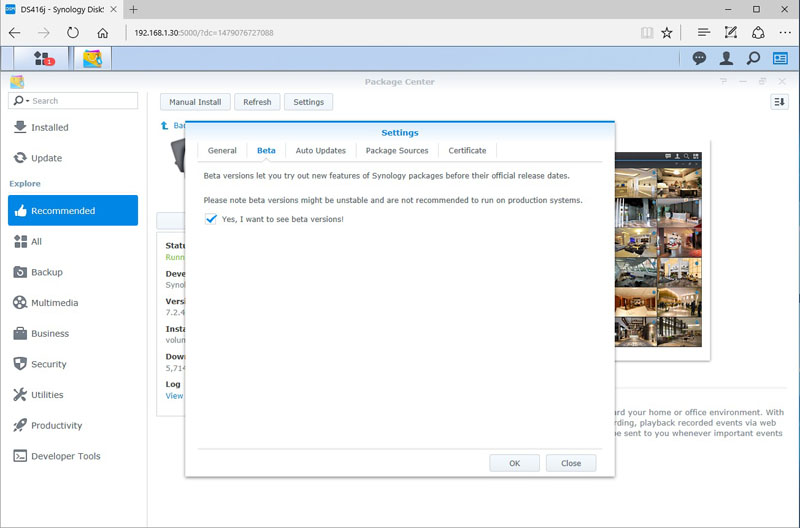This screenshot has width=800, height=528.
Task: Click the thumbs-up Recommended icon
Action: (x=20, y=211)
